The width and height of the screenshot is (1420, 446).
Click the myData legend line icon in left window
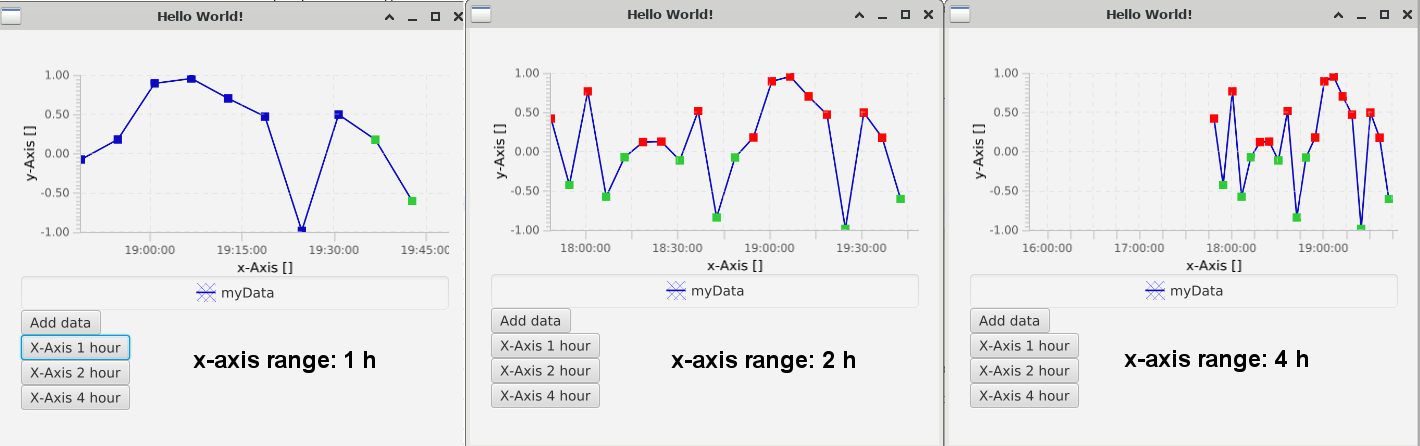[206, 293]
